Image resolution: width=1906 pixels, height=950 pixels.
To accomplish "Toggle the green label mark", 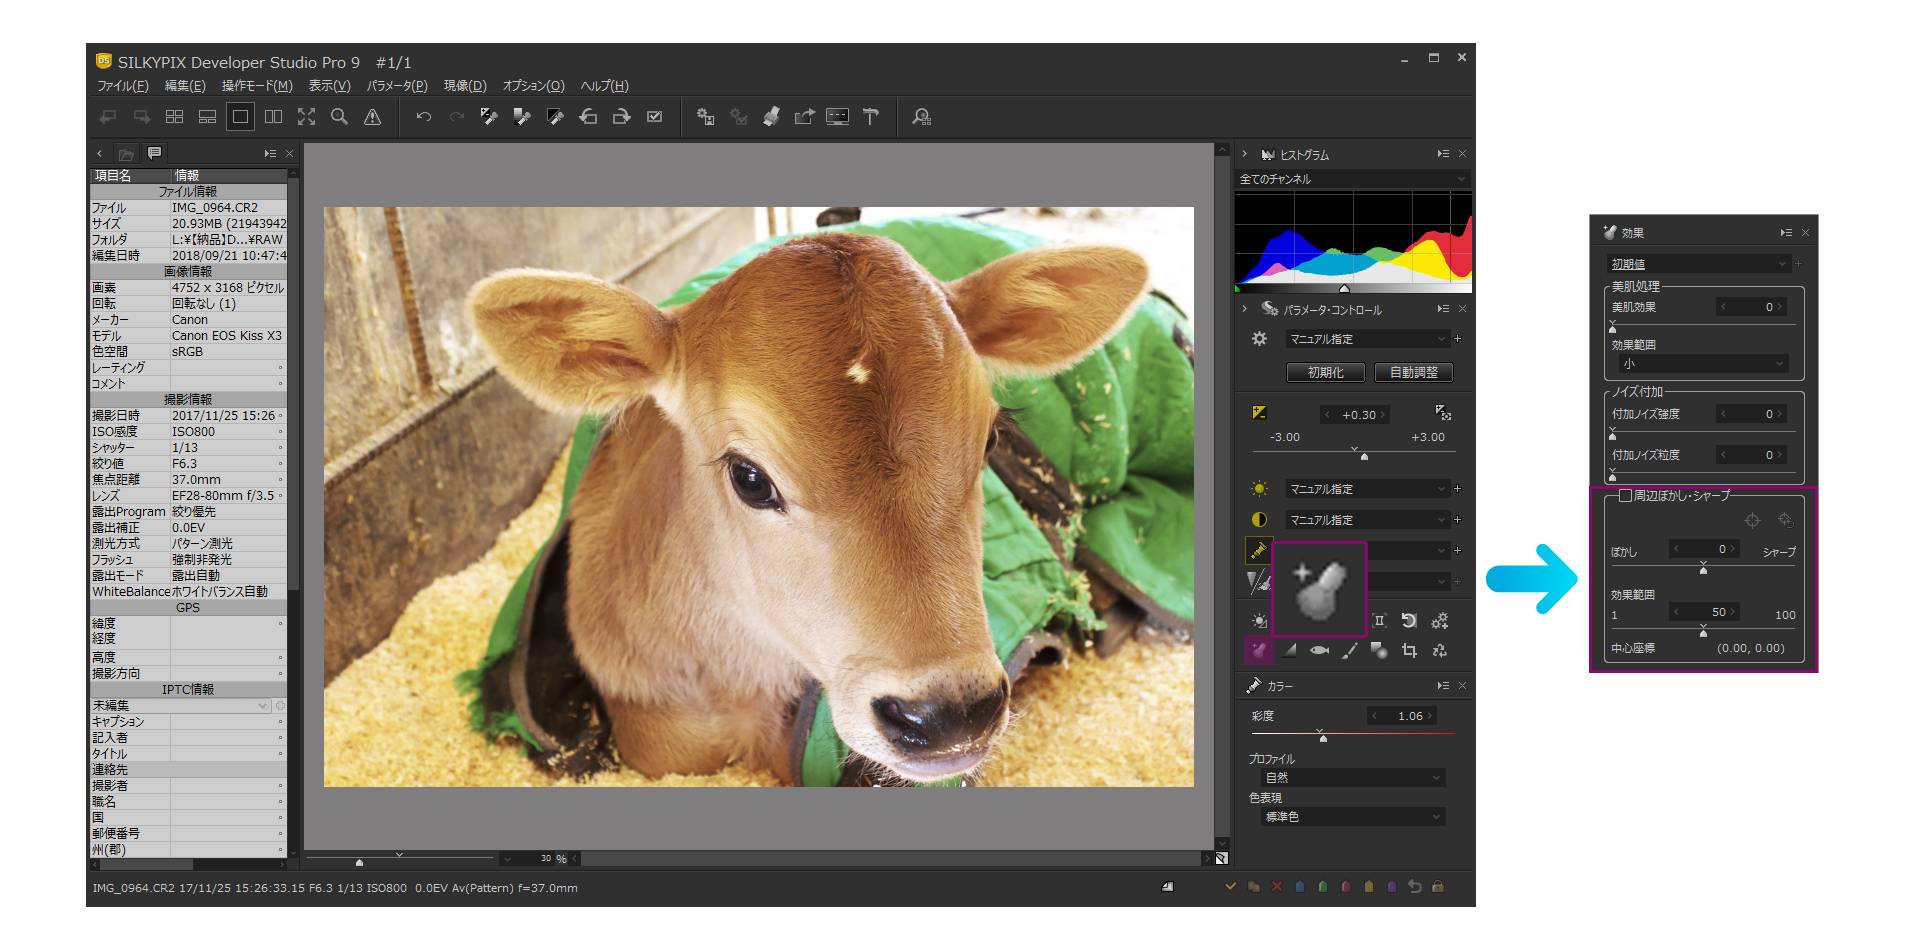I will [x=1323, y=886].
